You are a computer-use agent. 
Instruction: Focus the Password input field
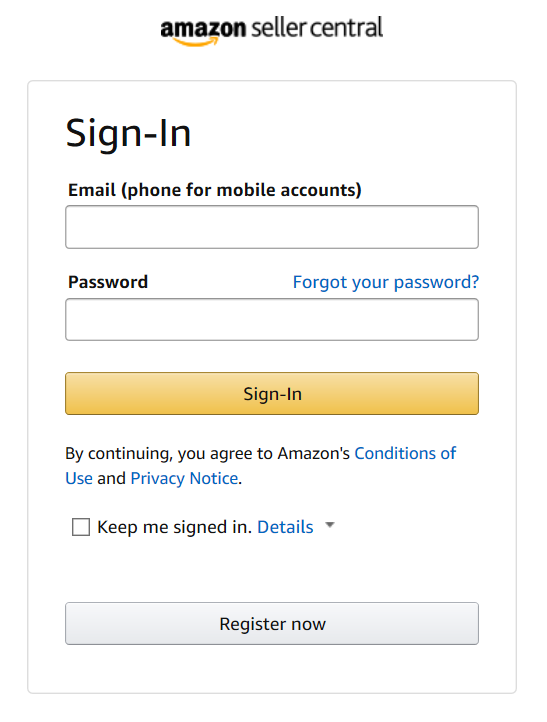tap(272, 320)
